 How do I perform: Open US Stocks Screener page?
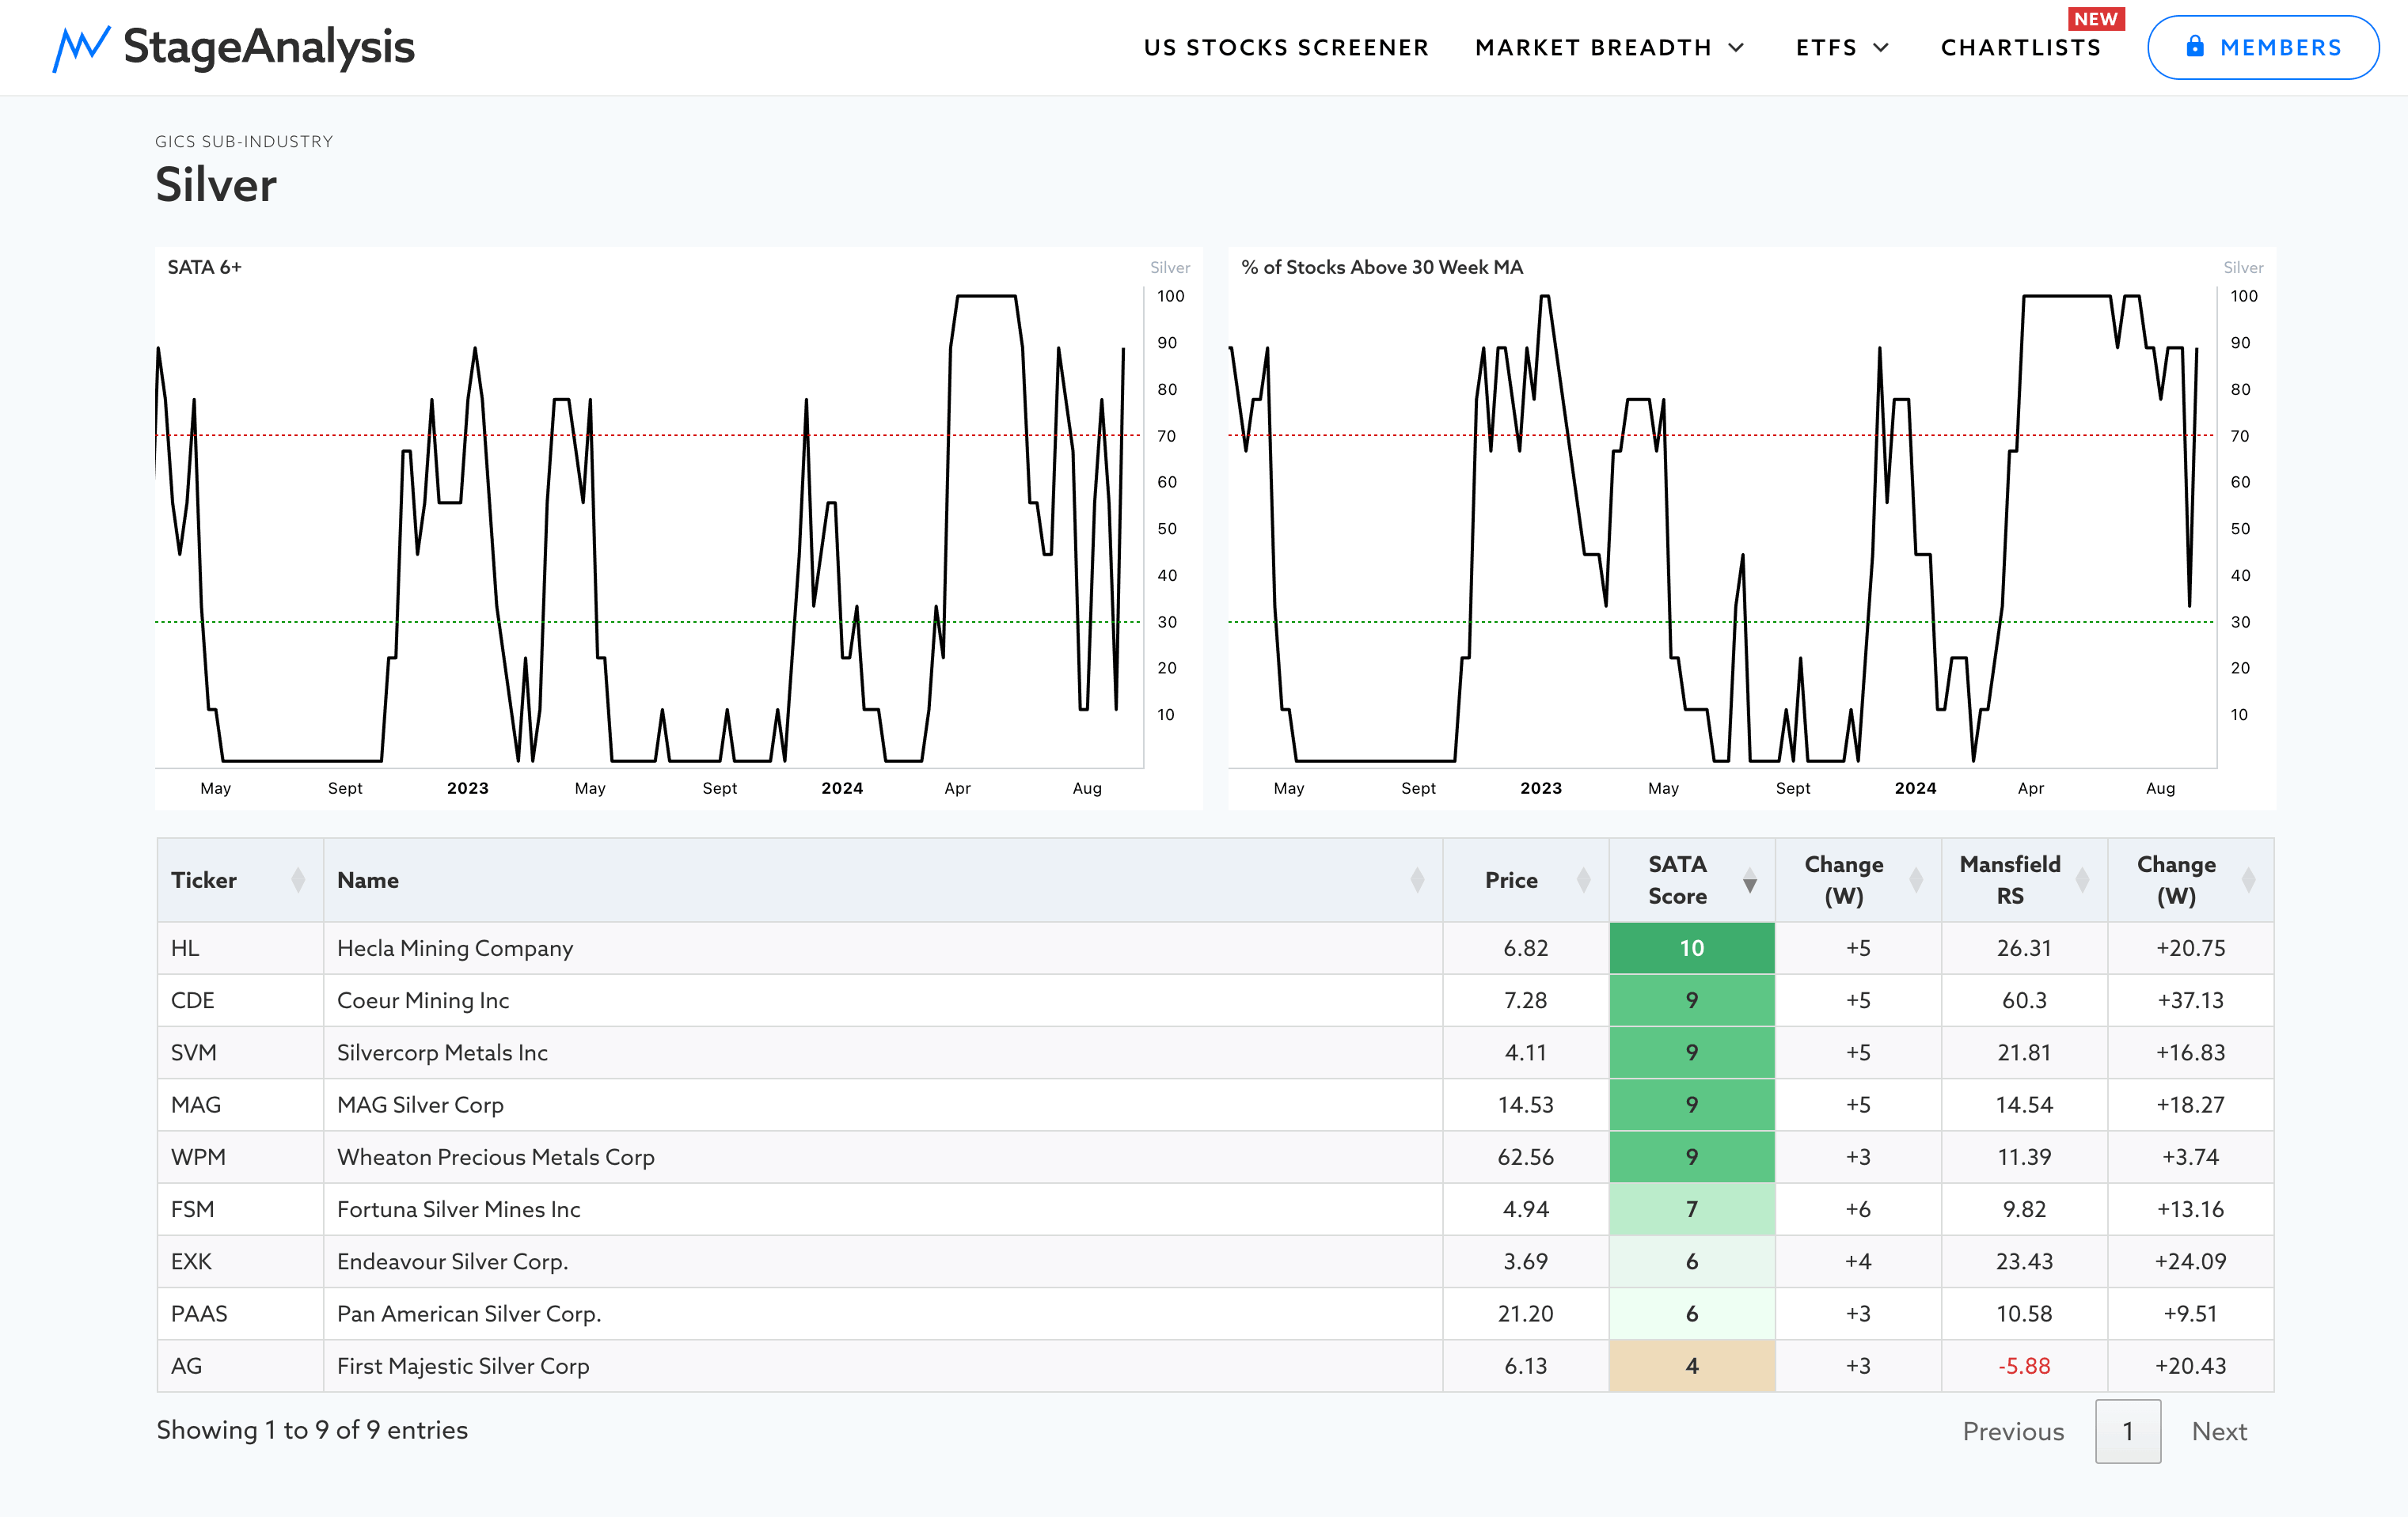tap(1286, 48)
